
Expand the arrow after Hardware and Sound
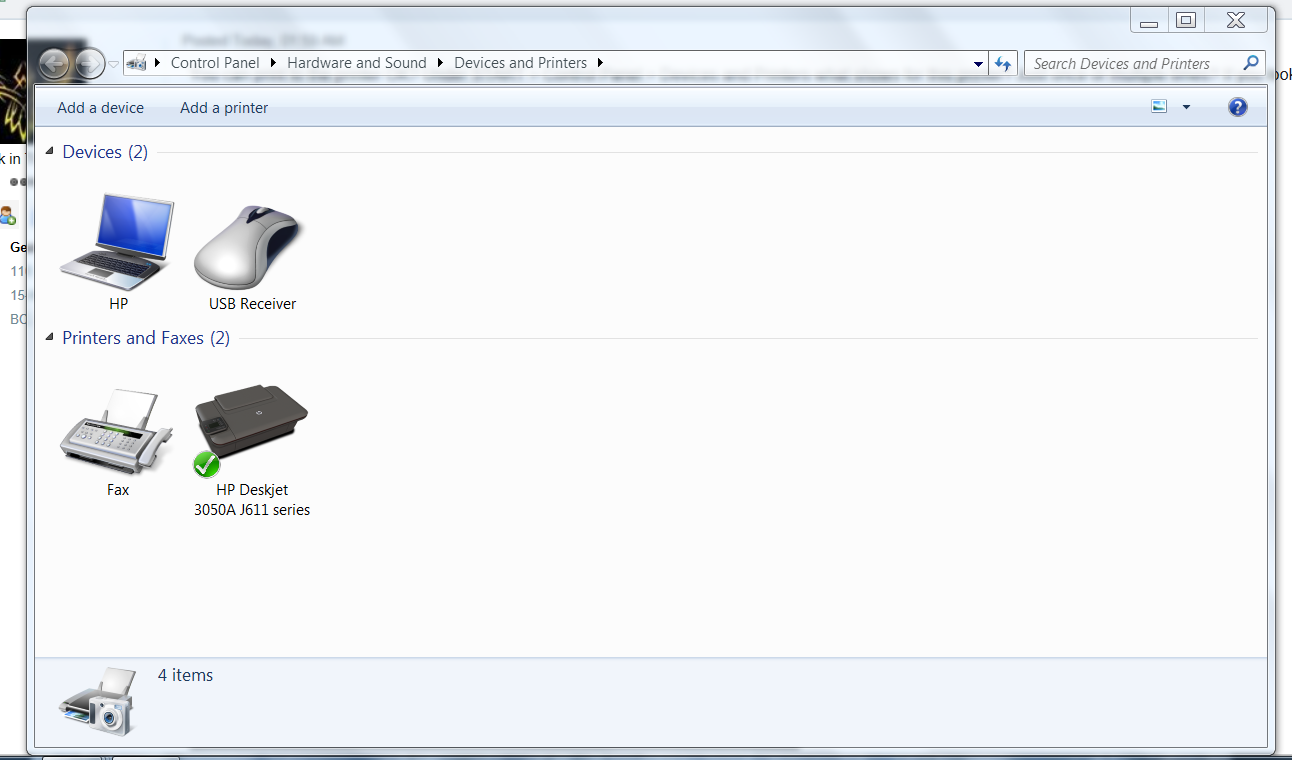pyautogui.click(x=440, y=63)
